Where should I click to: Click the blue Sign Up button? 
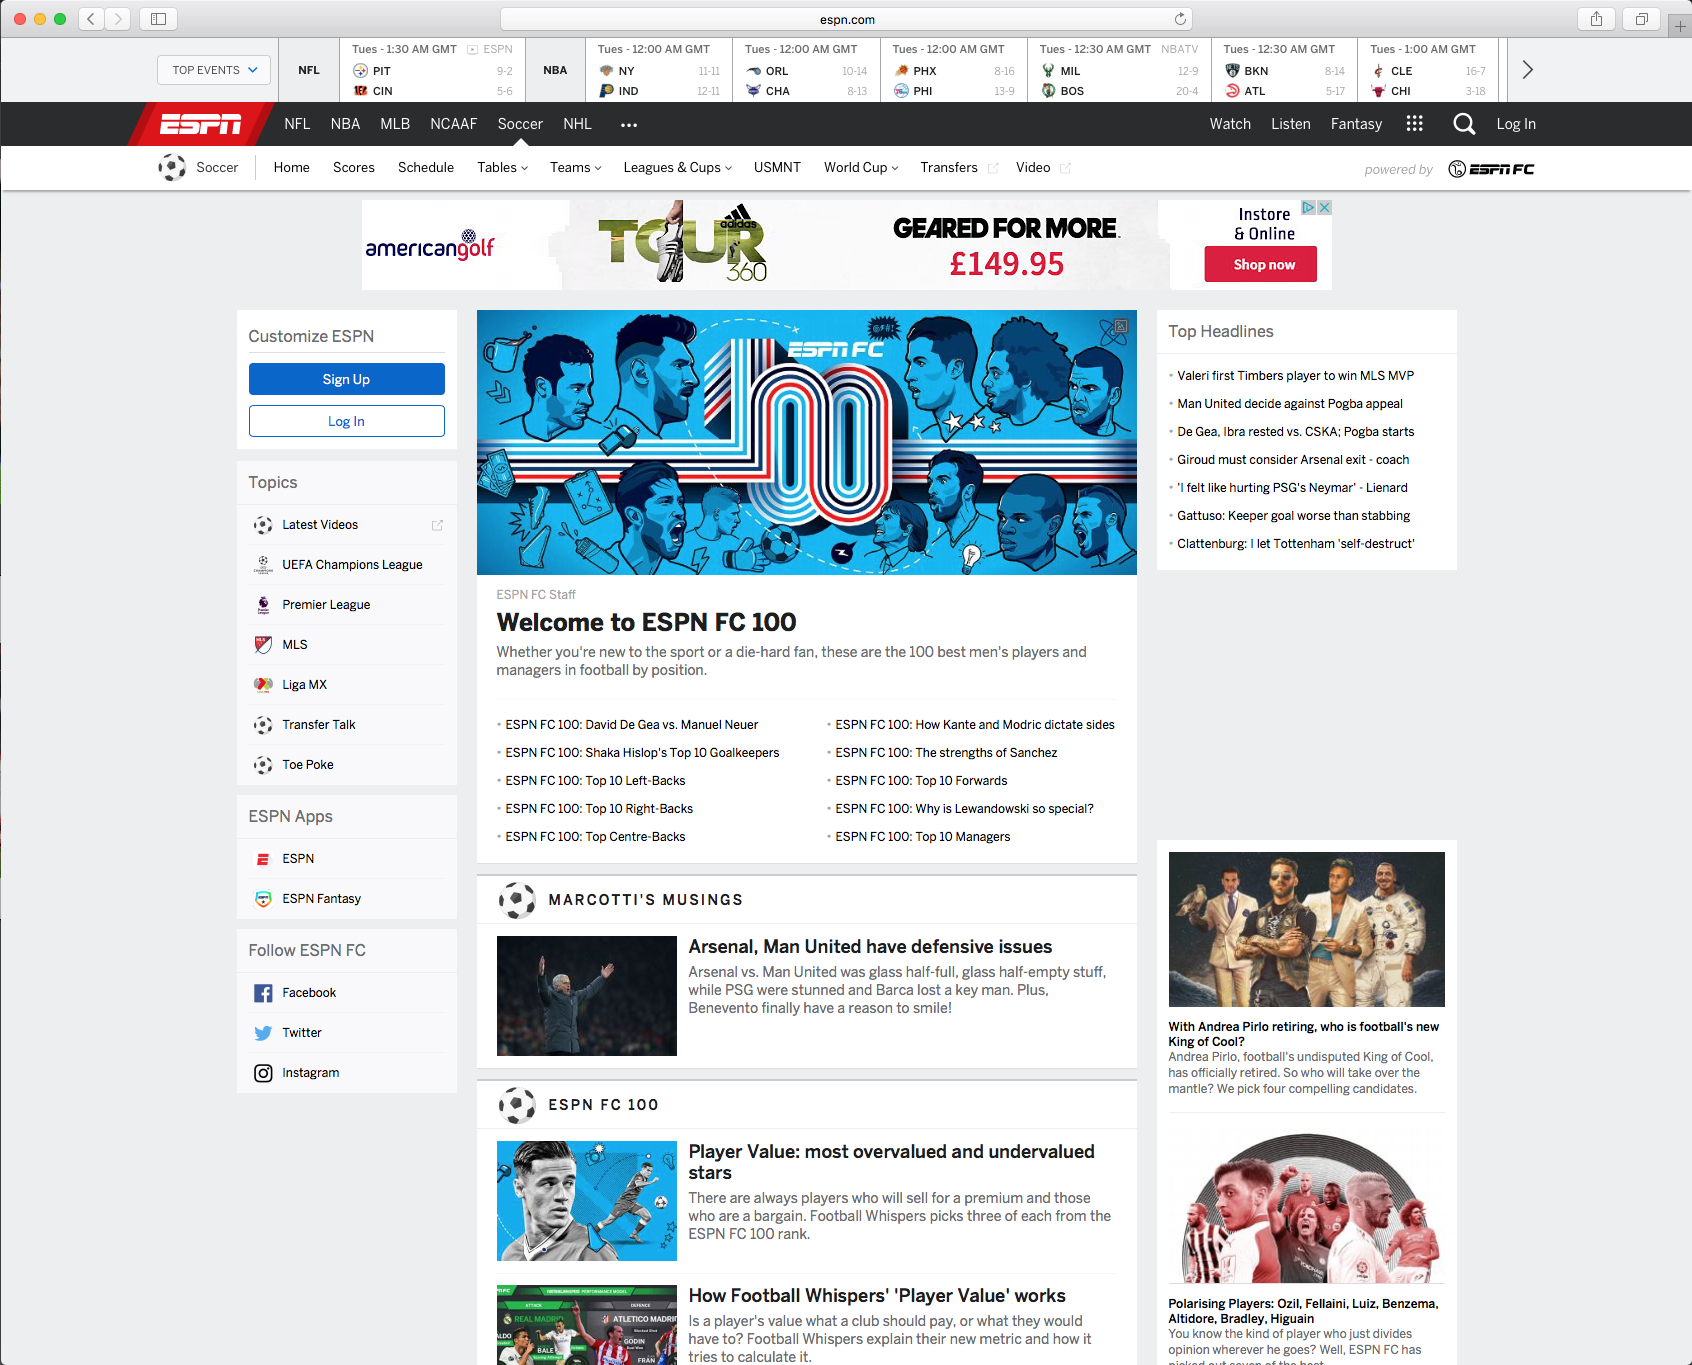(x=346, y=379)
